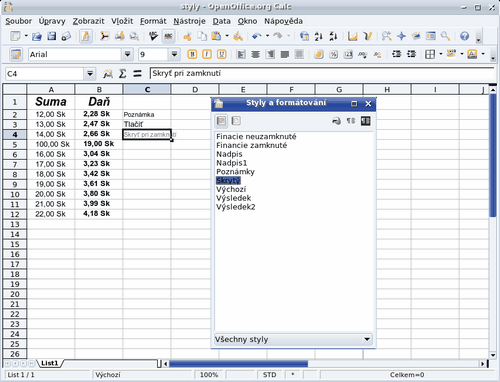Image resolution: width=500 pixels, height=382 pixels.
Task: Paste from clipboard icon
Action: (x=217, y=36)
